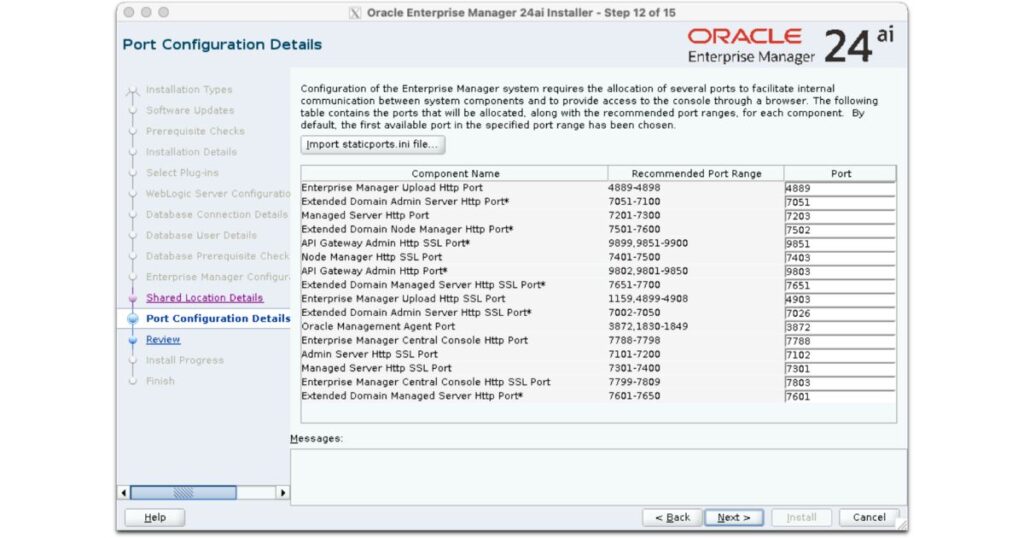Viewport: 1024px width, 538px height.
Task: Click the Component Name column header
Action: tap(455, 173)
